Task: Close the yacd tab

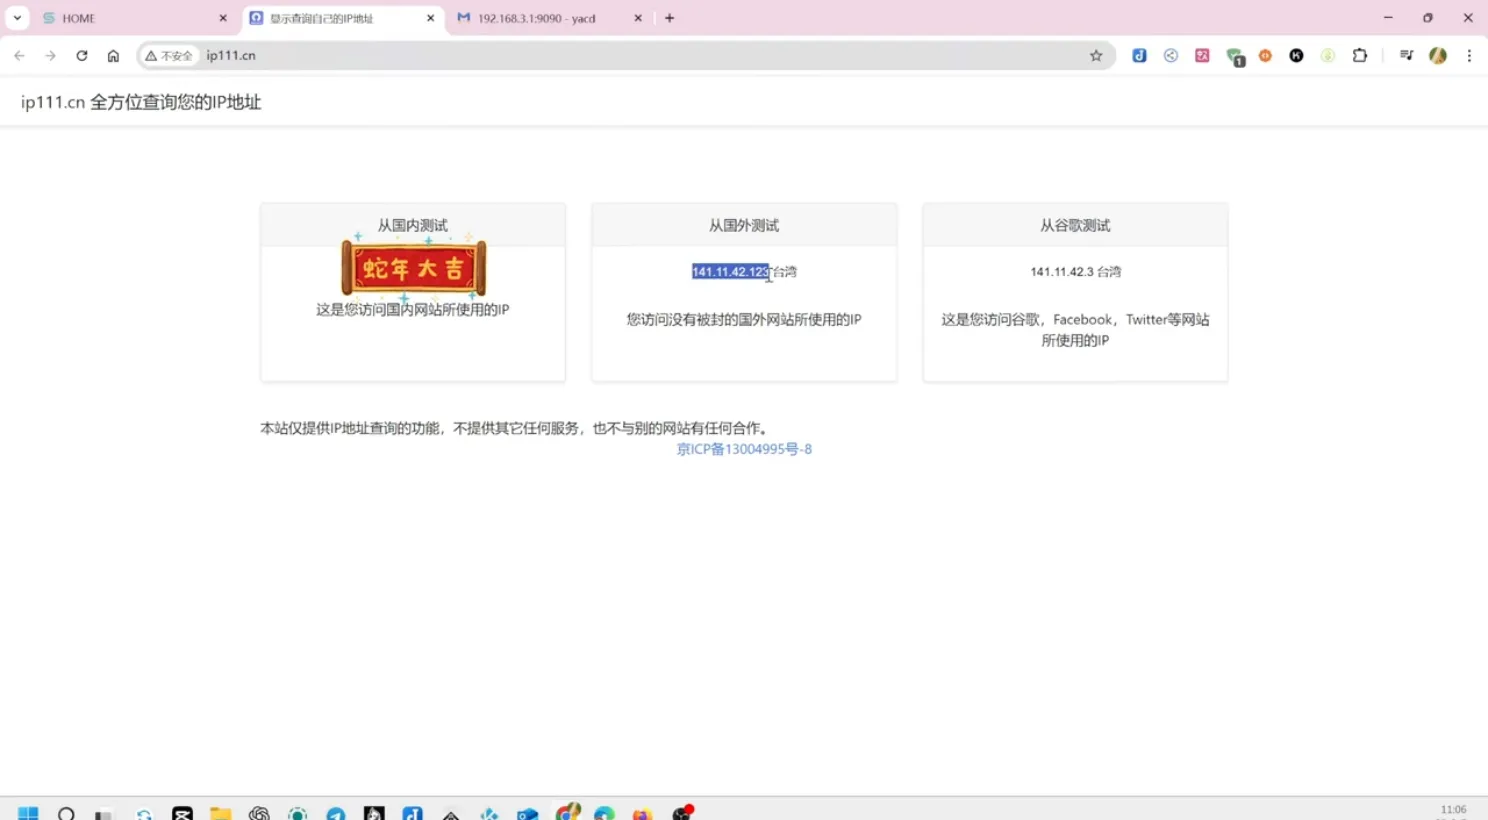Action: pyautogui.click(x=638, y=18)
